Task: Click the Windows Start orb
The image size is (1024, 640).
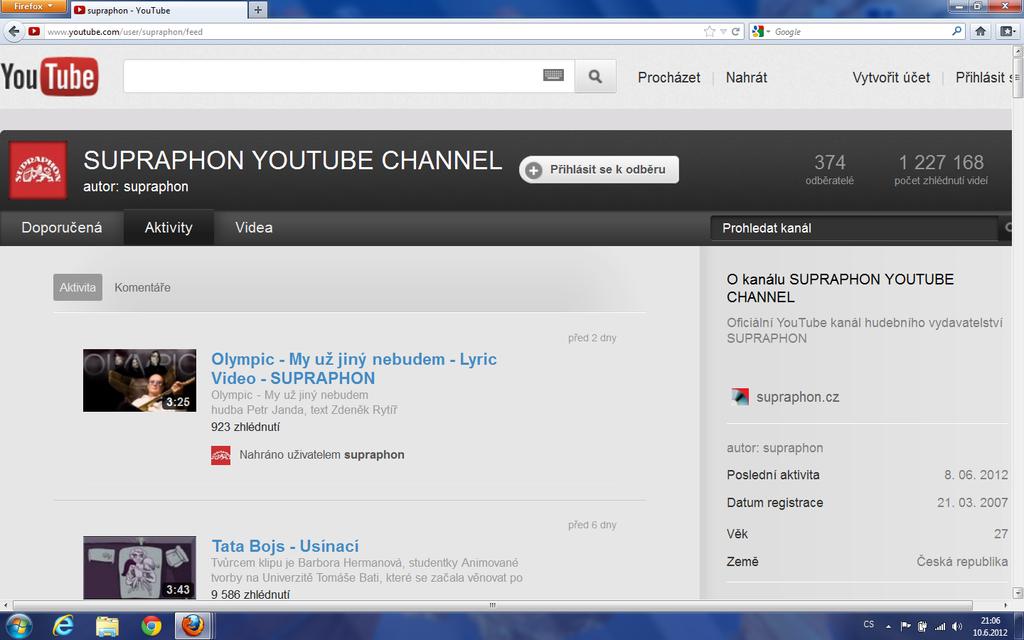Action: (x=19, y=626)
